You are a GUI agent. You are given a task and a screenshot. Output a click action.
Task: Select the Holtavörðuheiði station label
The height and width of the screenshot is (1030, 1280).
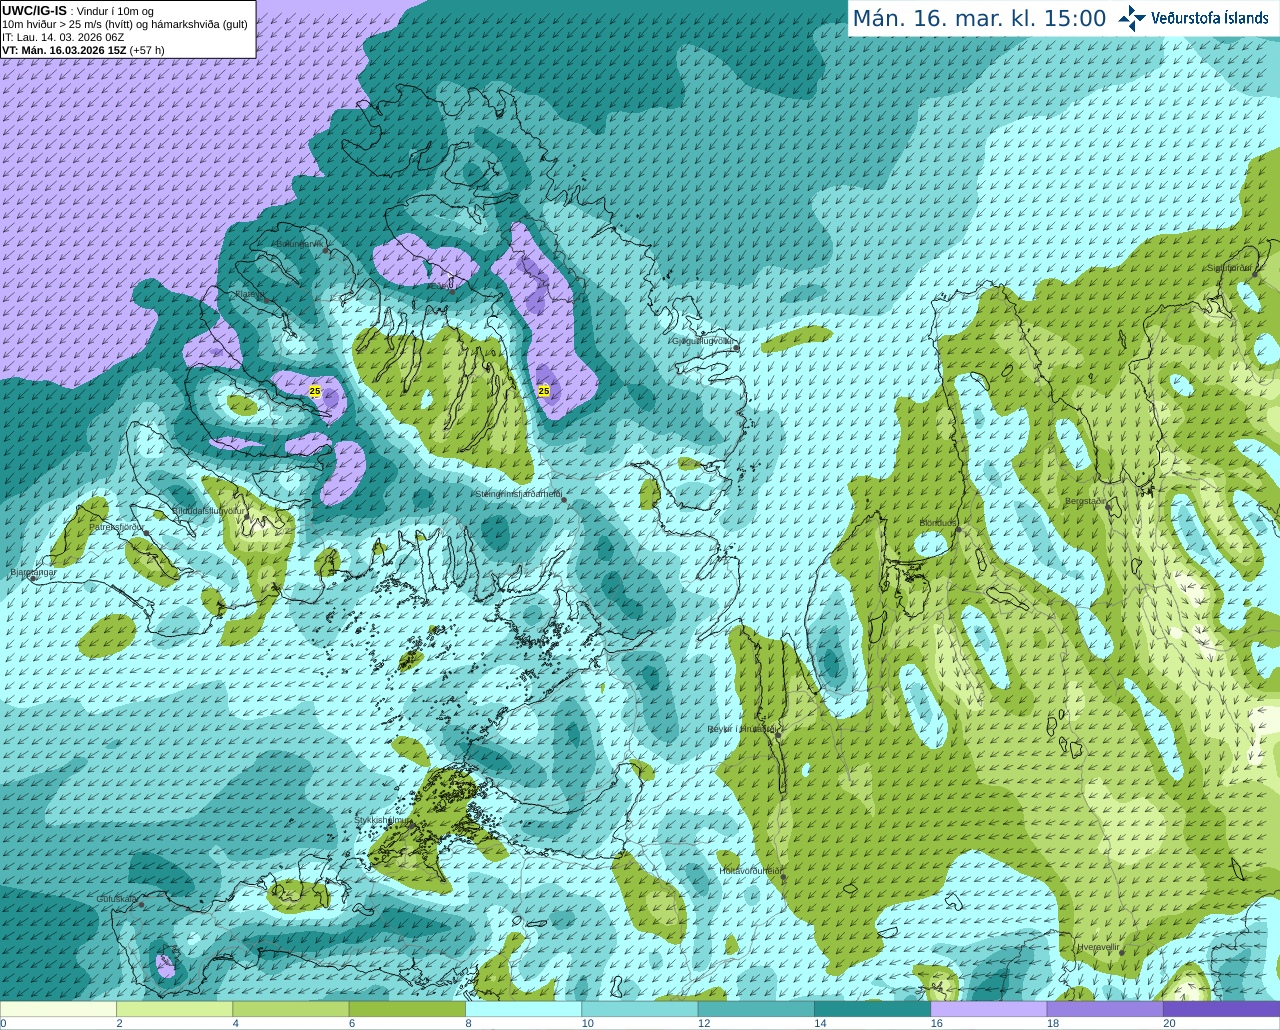click(x=750, y=871)
